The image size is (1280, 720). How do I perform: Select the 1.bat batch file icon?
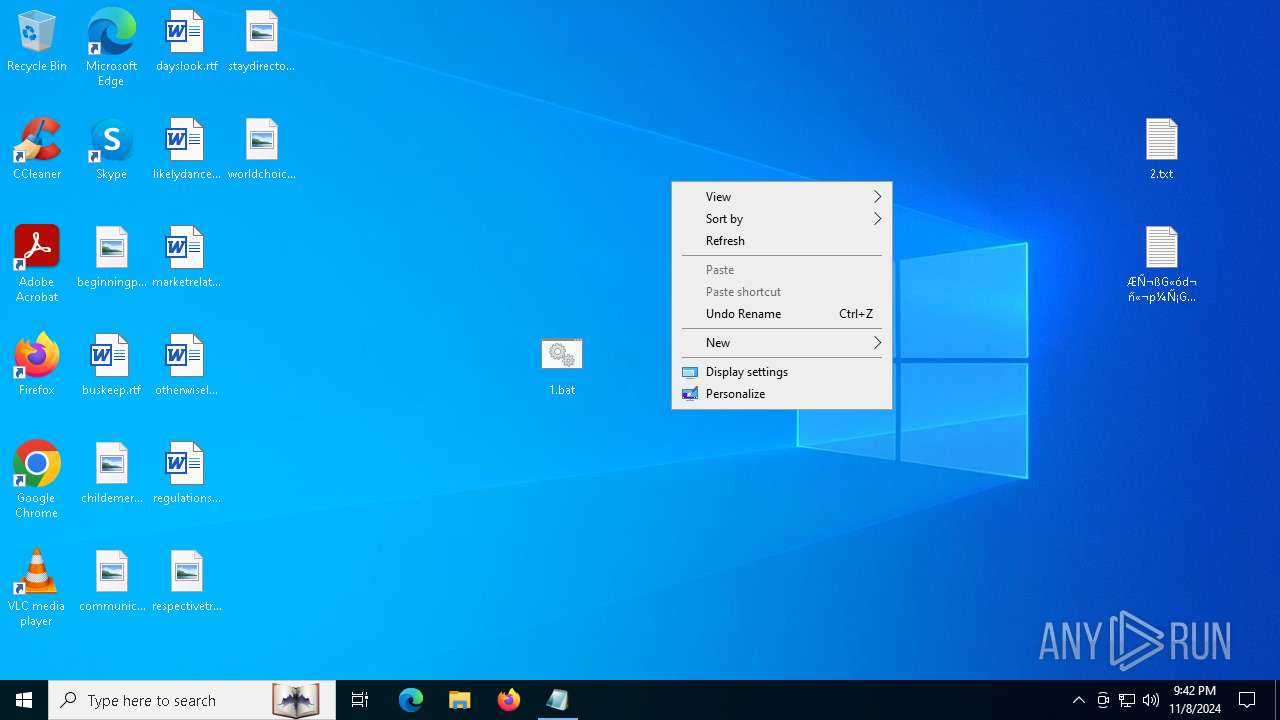562,366
